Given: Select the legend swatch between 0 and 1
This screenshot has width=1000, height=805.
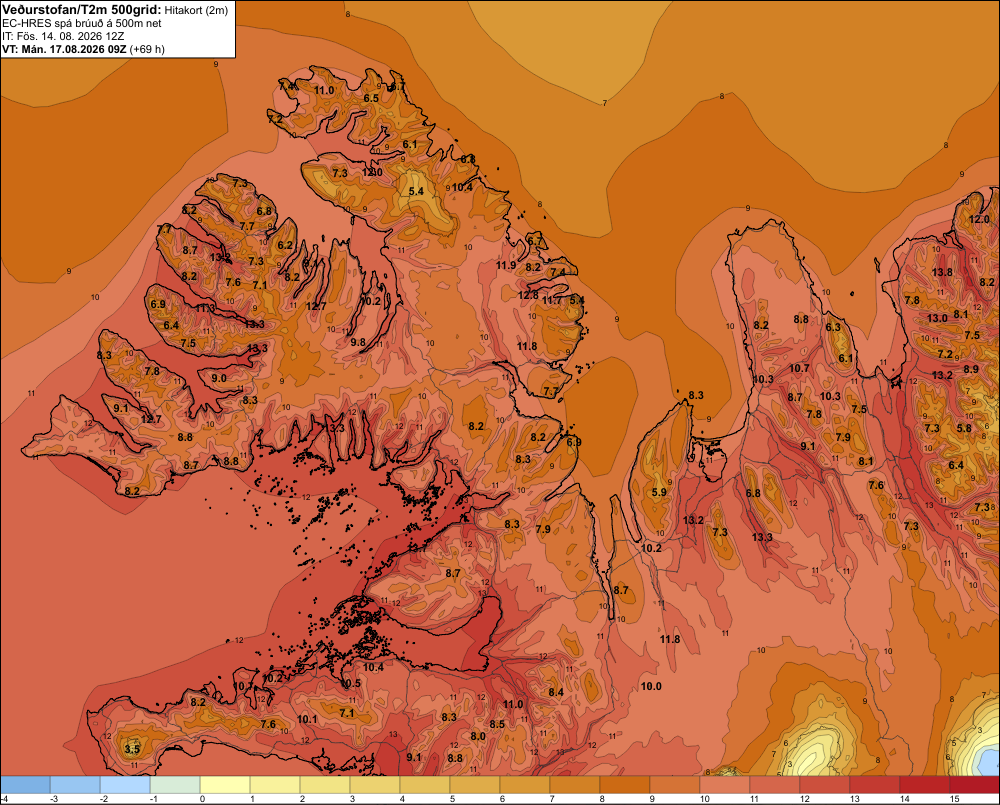Looking at the screenshot, I should click(225, 785).
